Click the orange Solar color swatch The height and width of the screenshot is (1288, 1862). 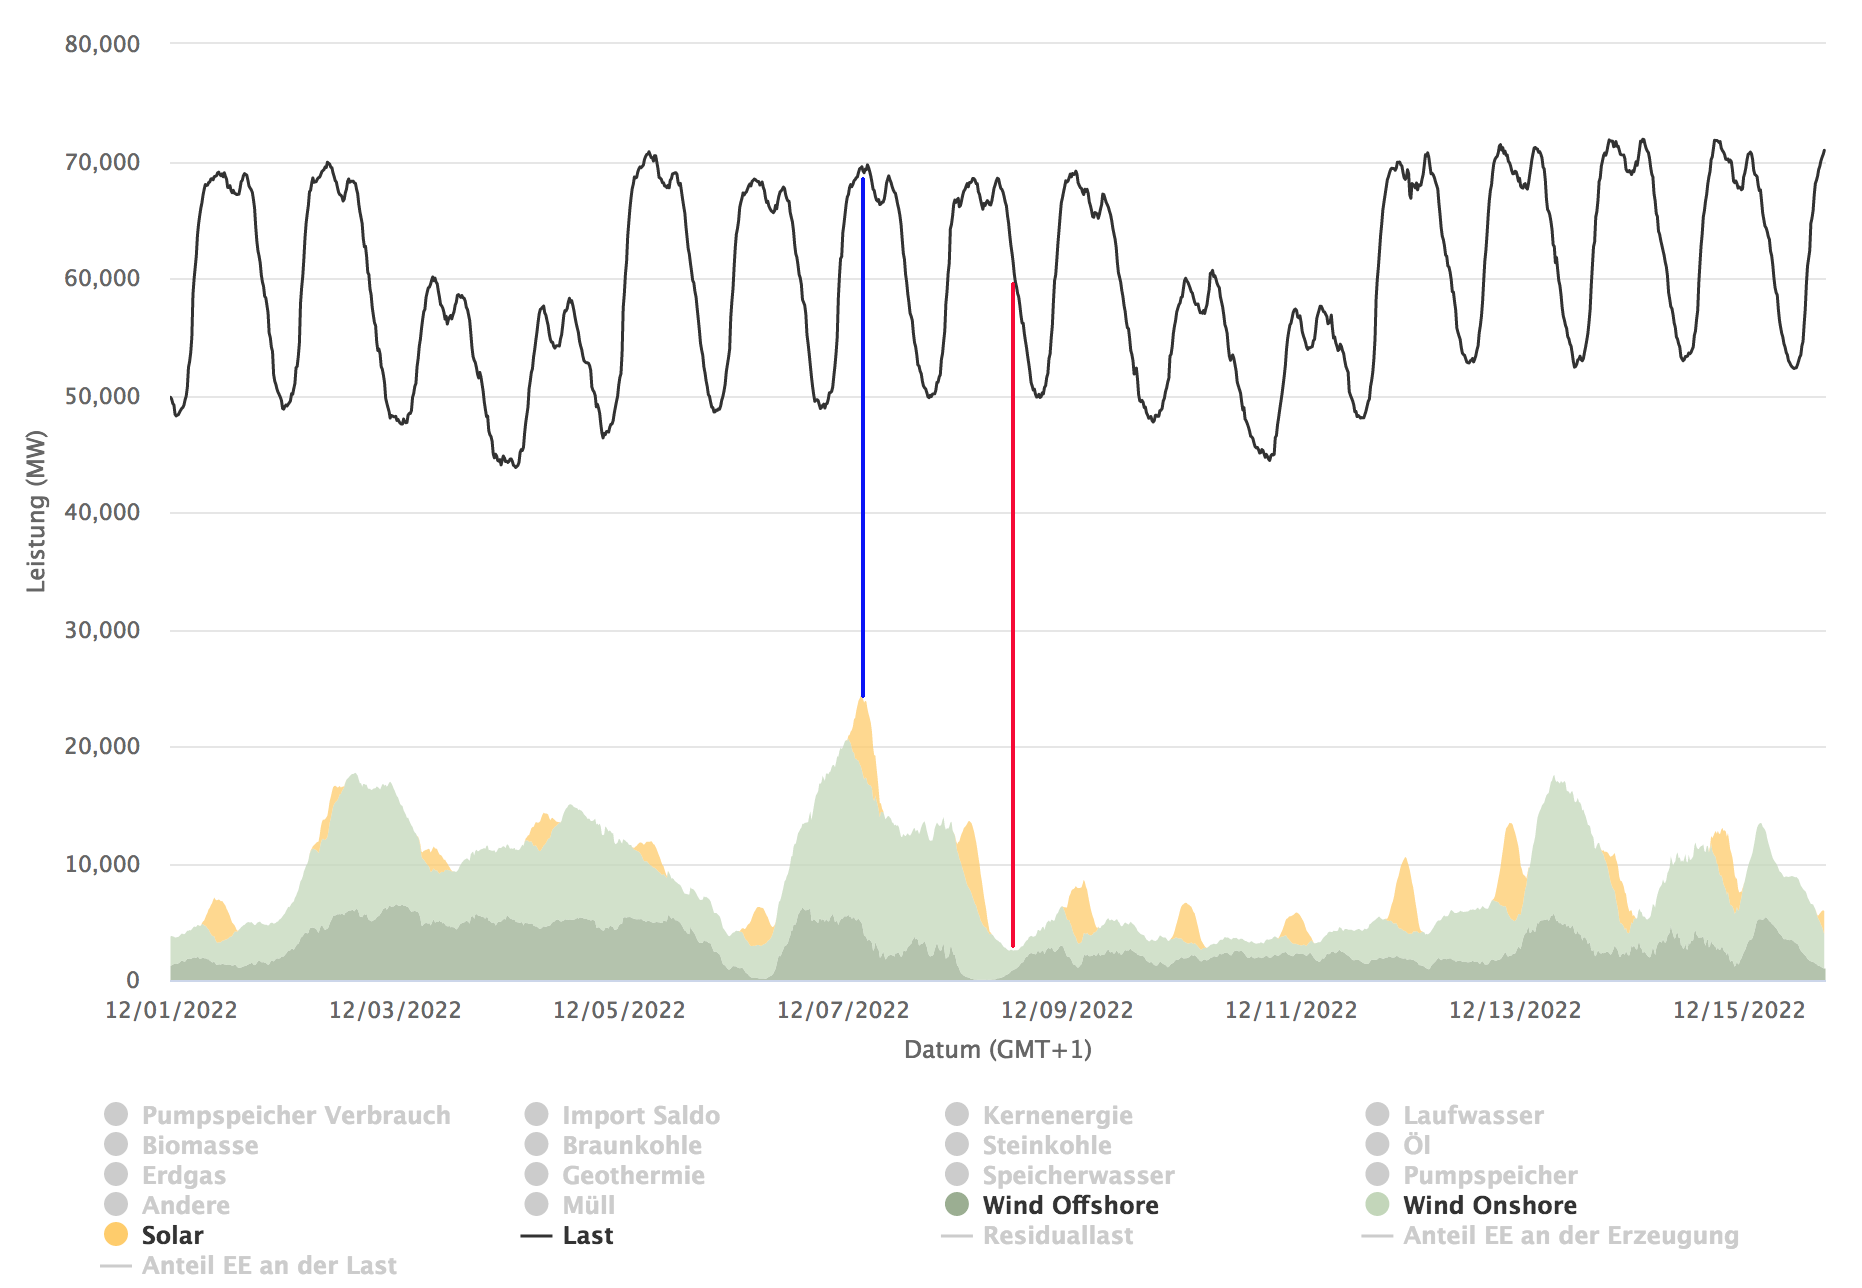[x=116, y=1234]
